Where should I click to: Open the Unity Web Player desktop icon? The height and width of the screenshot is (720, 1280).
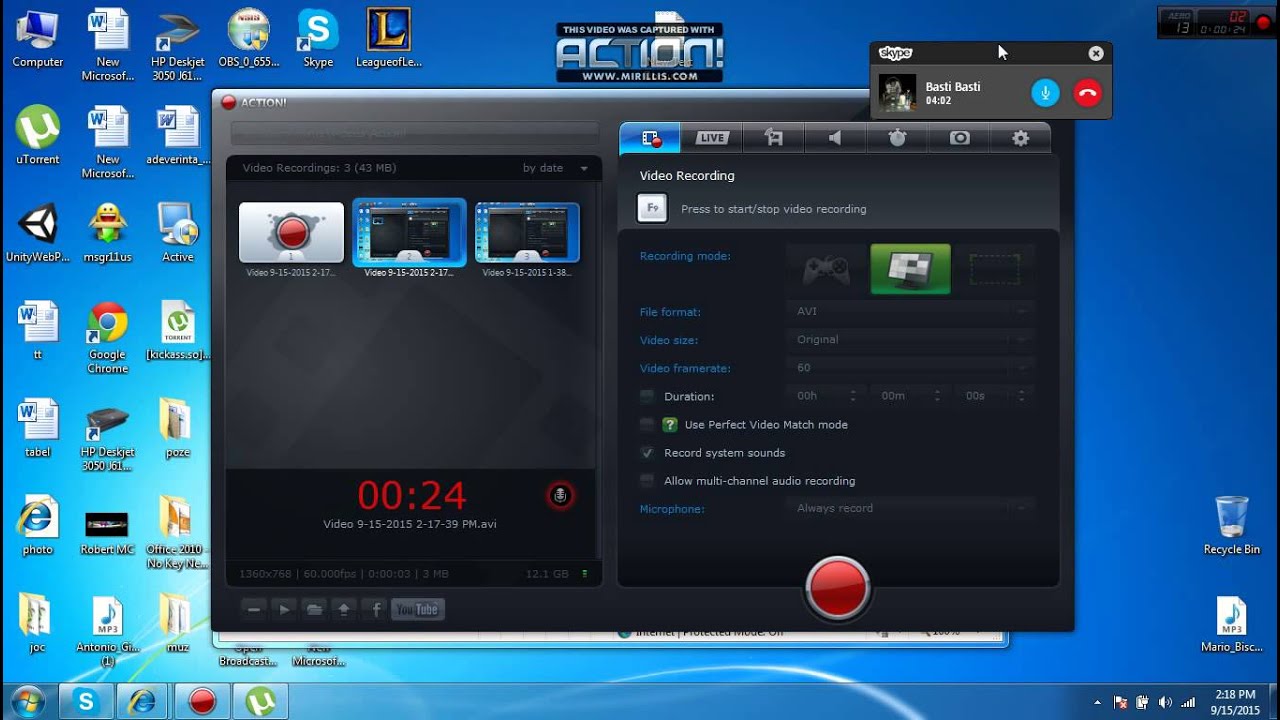pos(38,234)
